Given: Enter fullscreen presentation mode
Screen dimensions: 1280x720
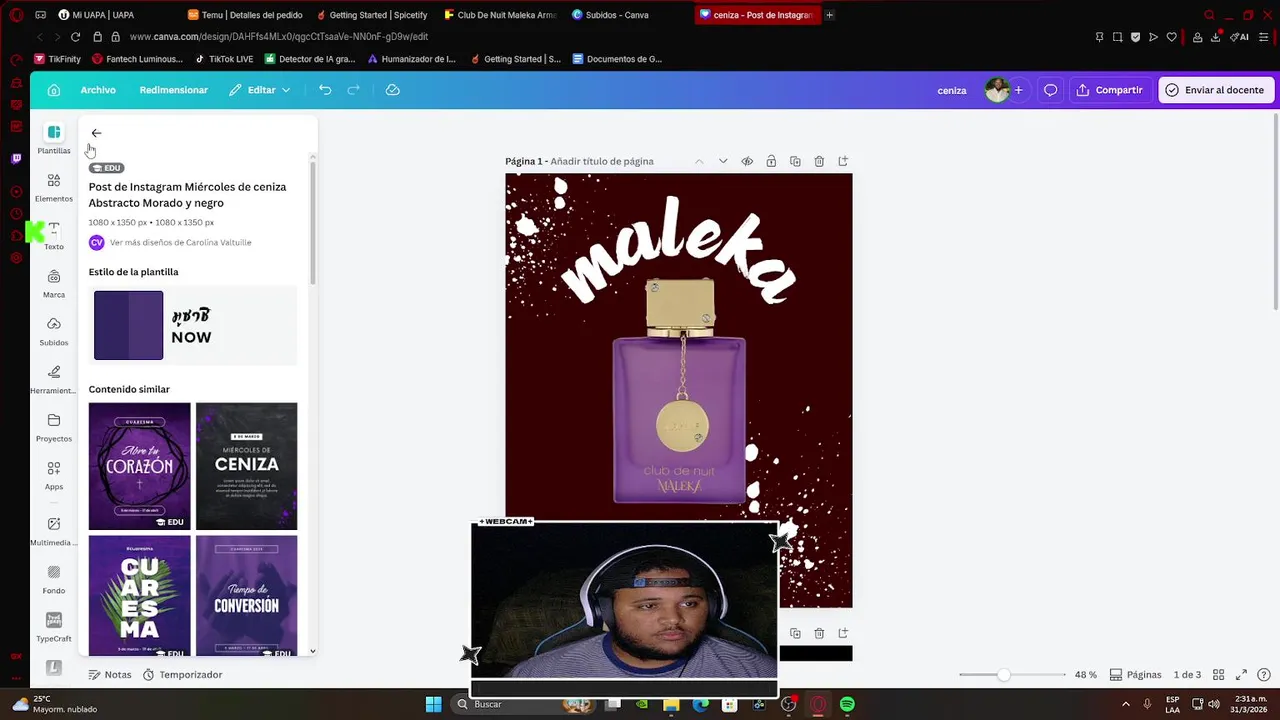Looking at the screenshot, I should pos(1241,675).
